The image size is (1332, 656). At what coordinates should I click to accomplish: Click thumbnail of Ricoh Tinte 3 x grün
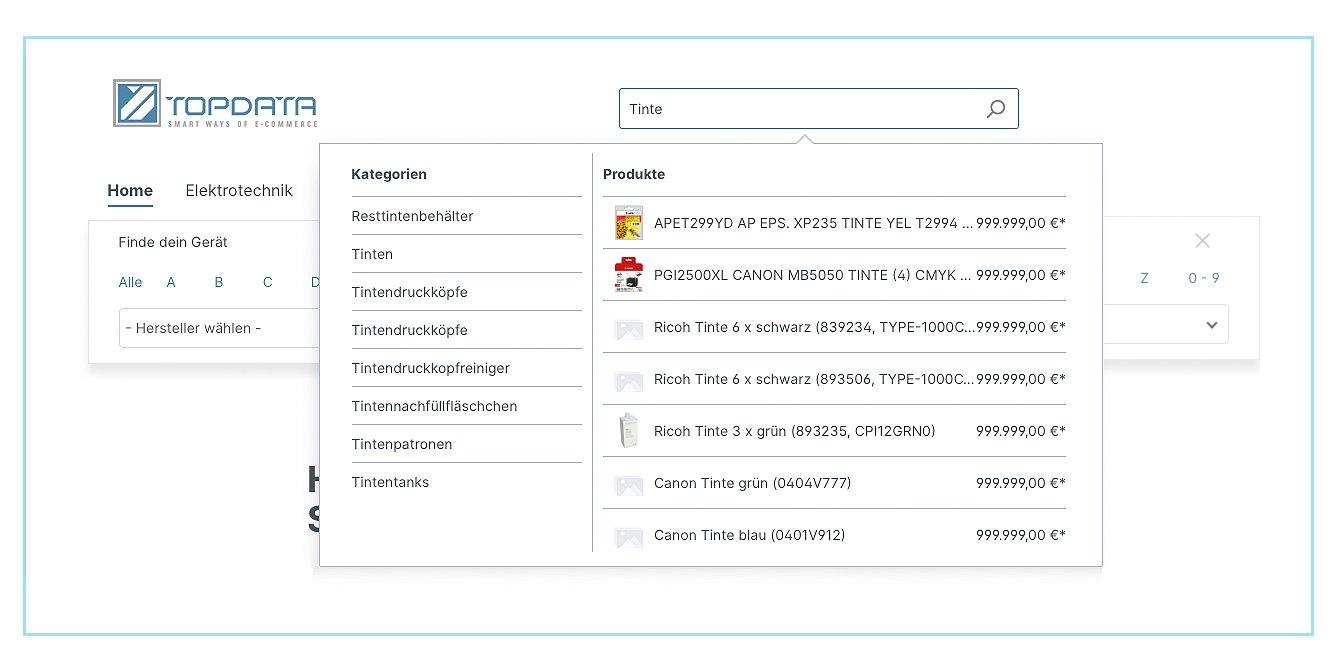coord(628,431)
